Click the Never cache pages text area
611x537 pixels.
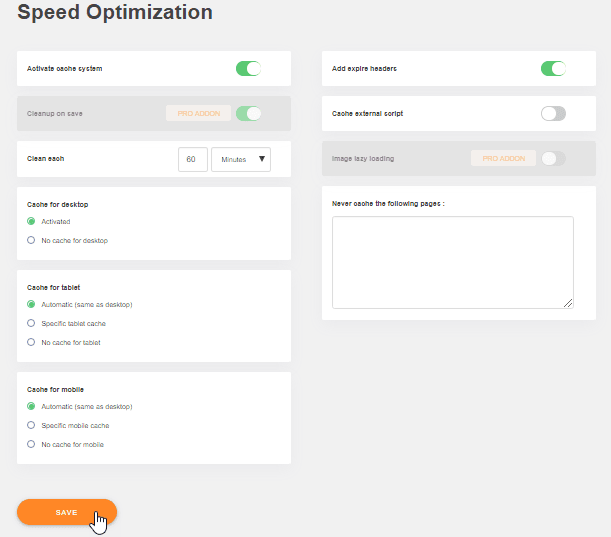tap(452, 262)
